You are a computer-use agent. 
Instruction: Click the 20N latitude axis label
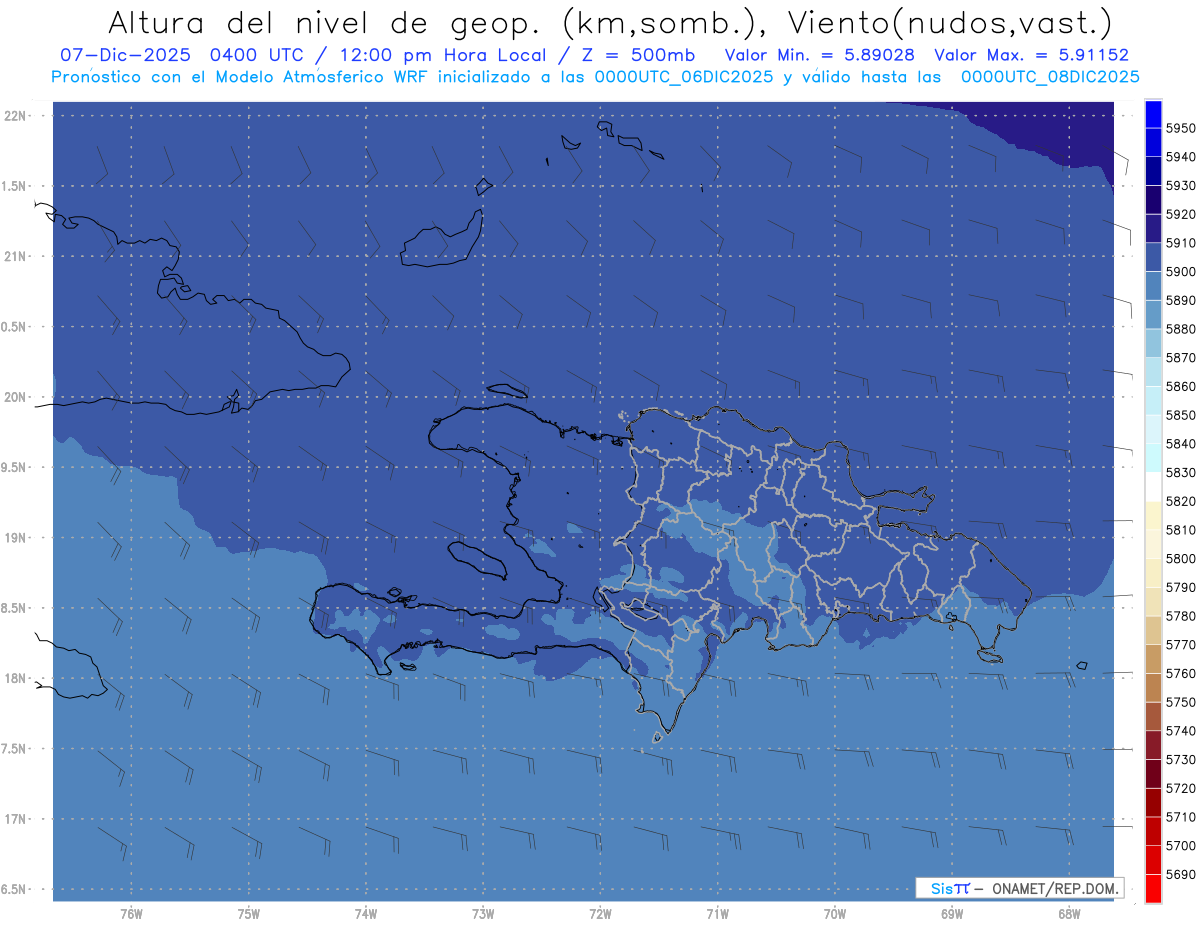(x=15, y=397)
